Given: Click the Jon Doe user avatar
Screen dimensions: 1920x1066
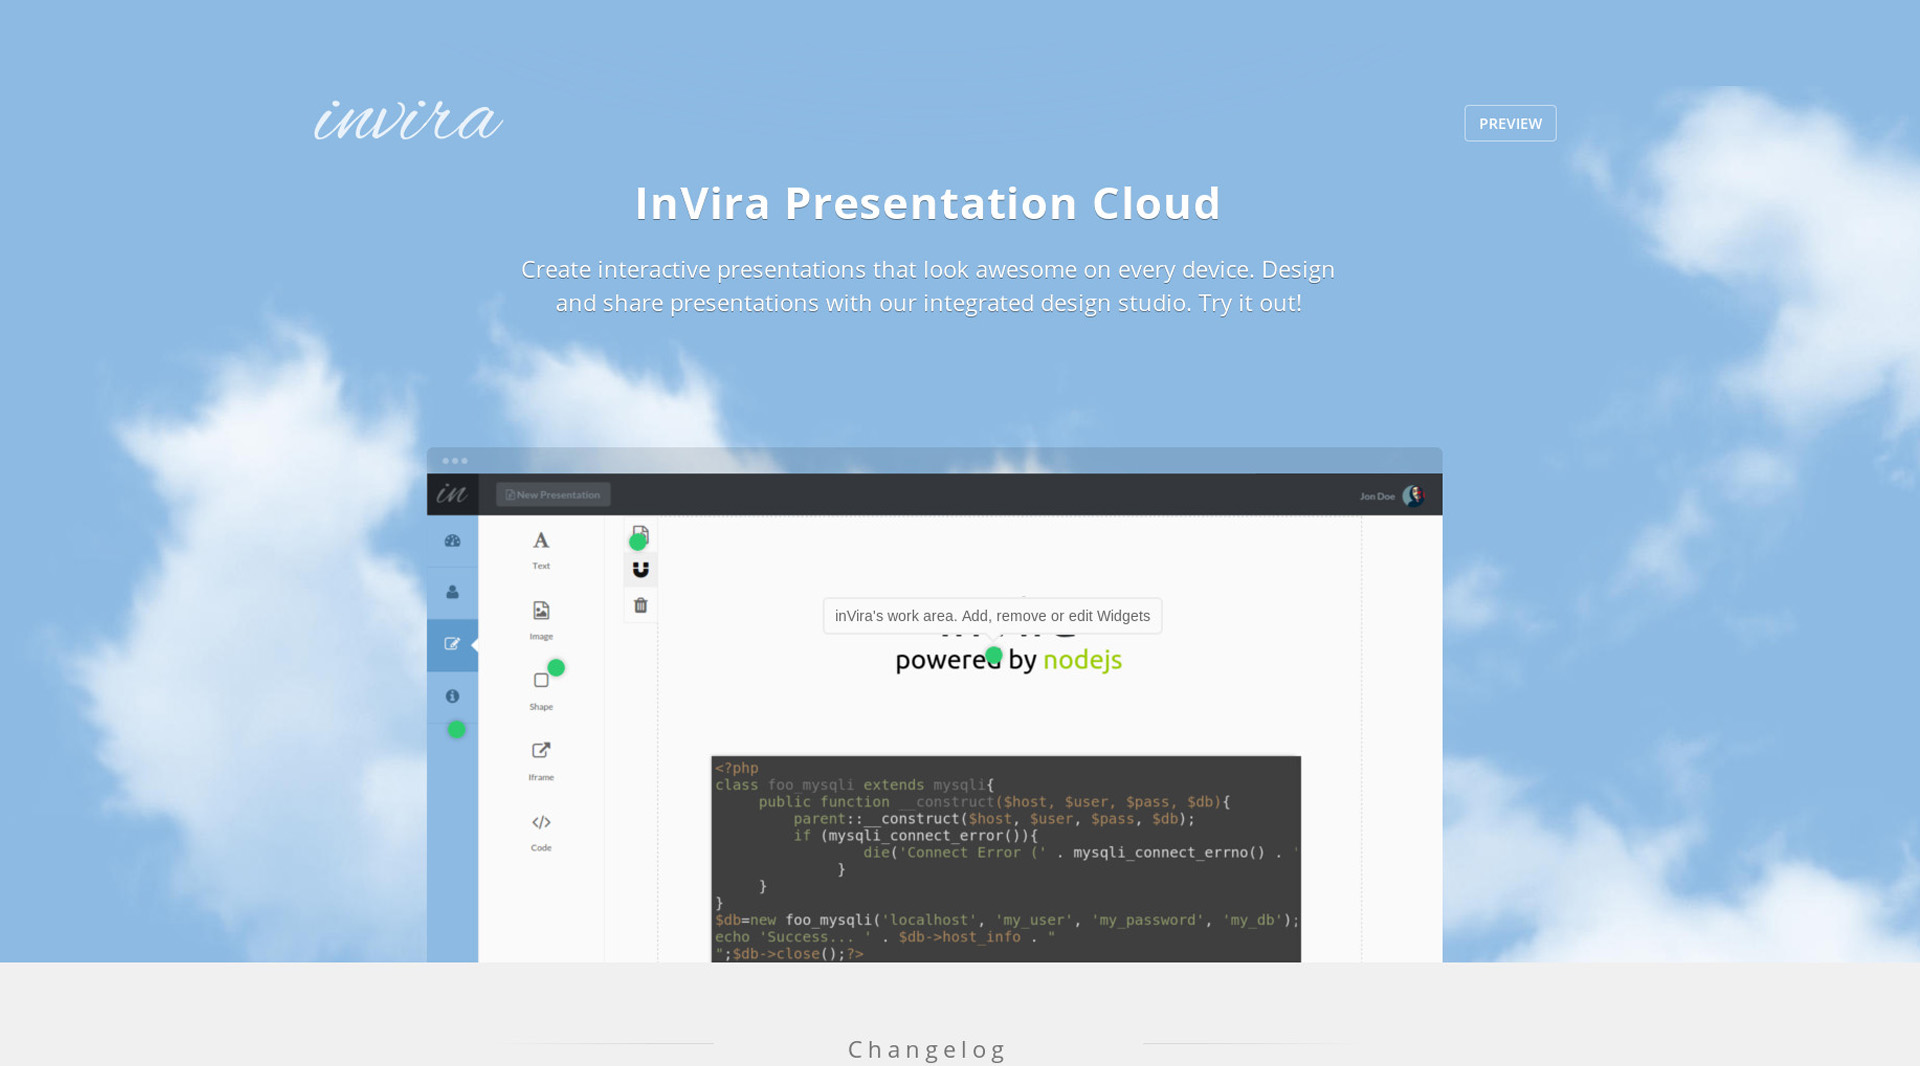Looking at the screenshot, I should click(x=1412, y=495).
